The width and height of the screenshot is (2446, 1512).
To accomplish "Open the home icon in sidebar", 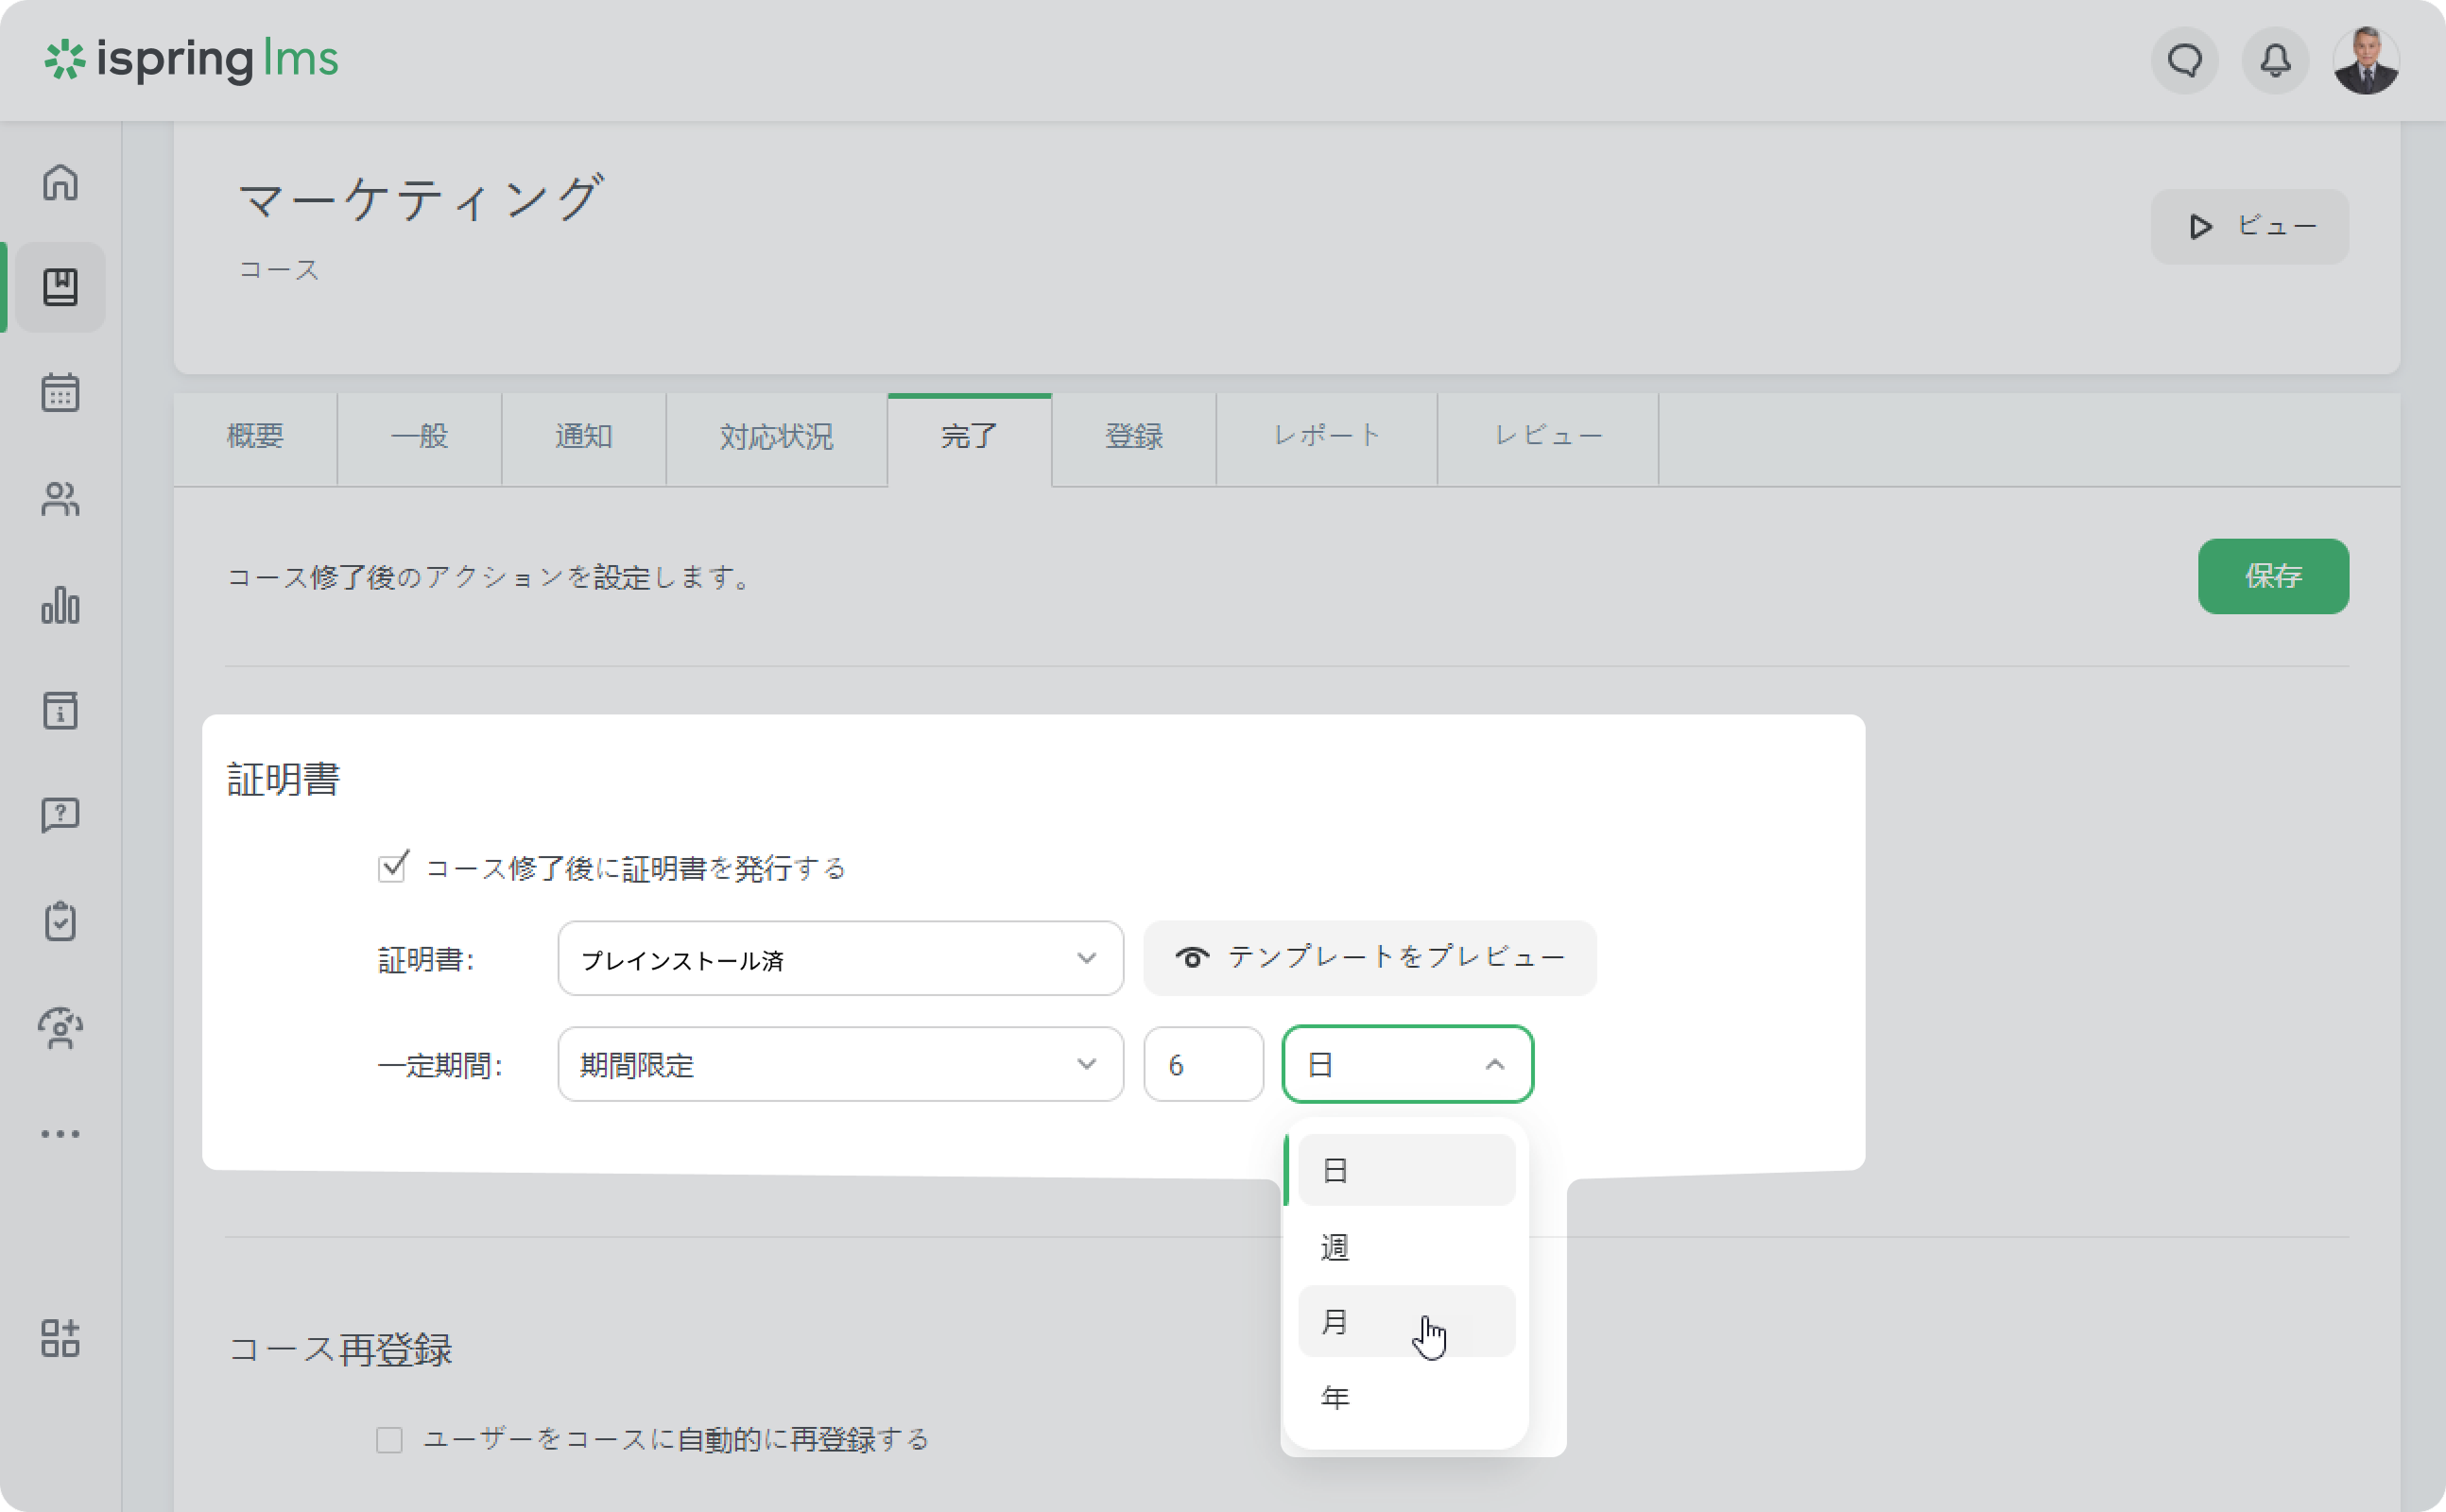I will [x=60, y=182].
